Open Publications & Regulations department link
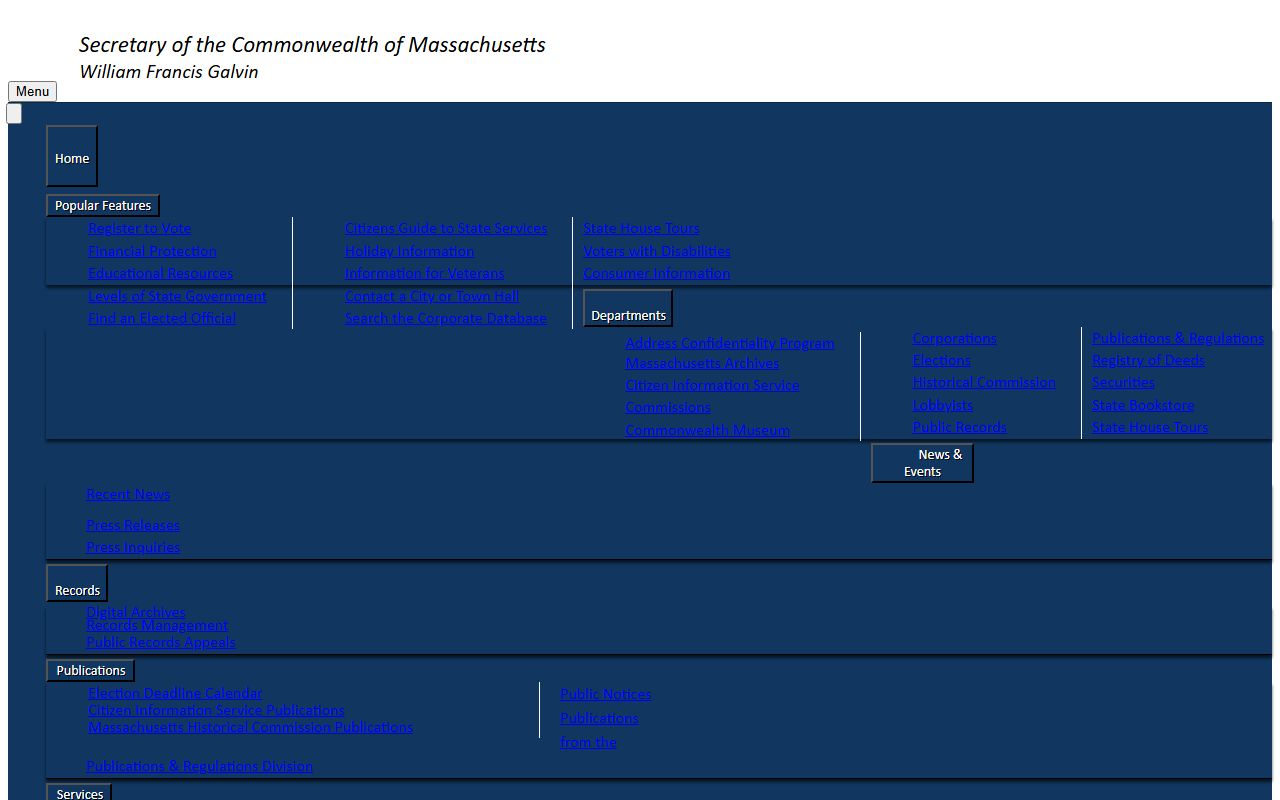1280x800 pixels. (1178, 338)
